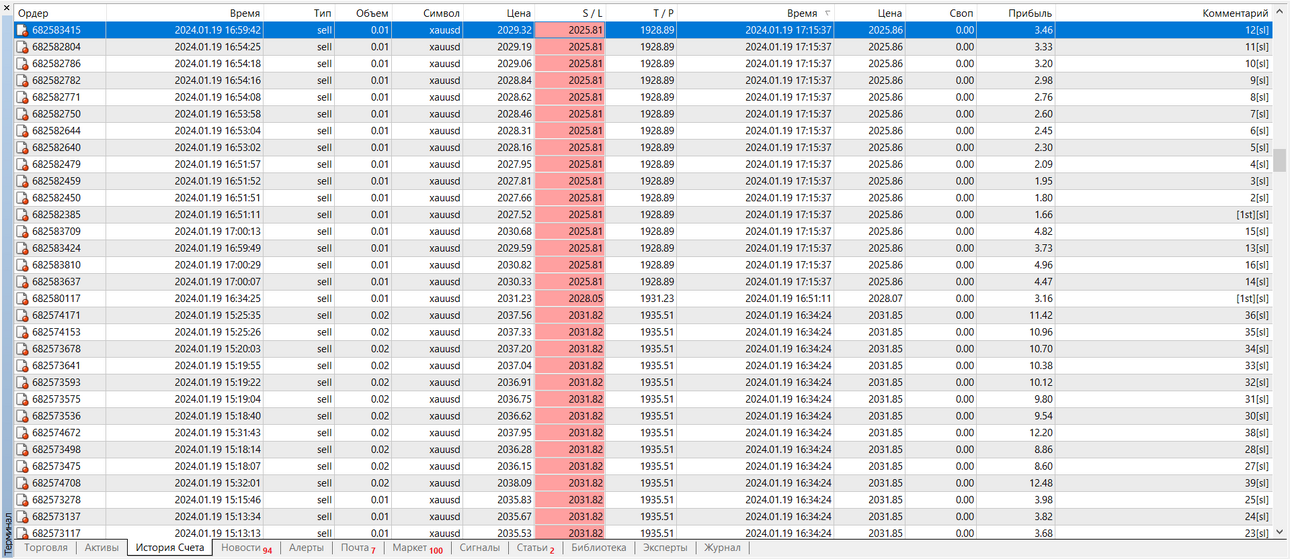Click the order icon for 682582385
This screenshot has width=1290, height=559.
[x=22, y=214]
